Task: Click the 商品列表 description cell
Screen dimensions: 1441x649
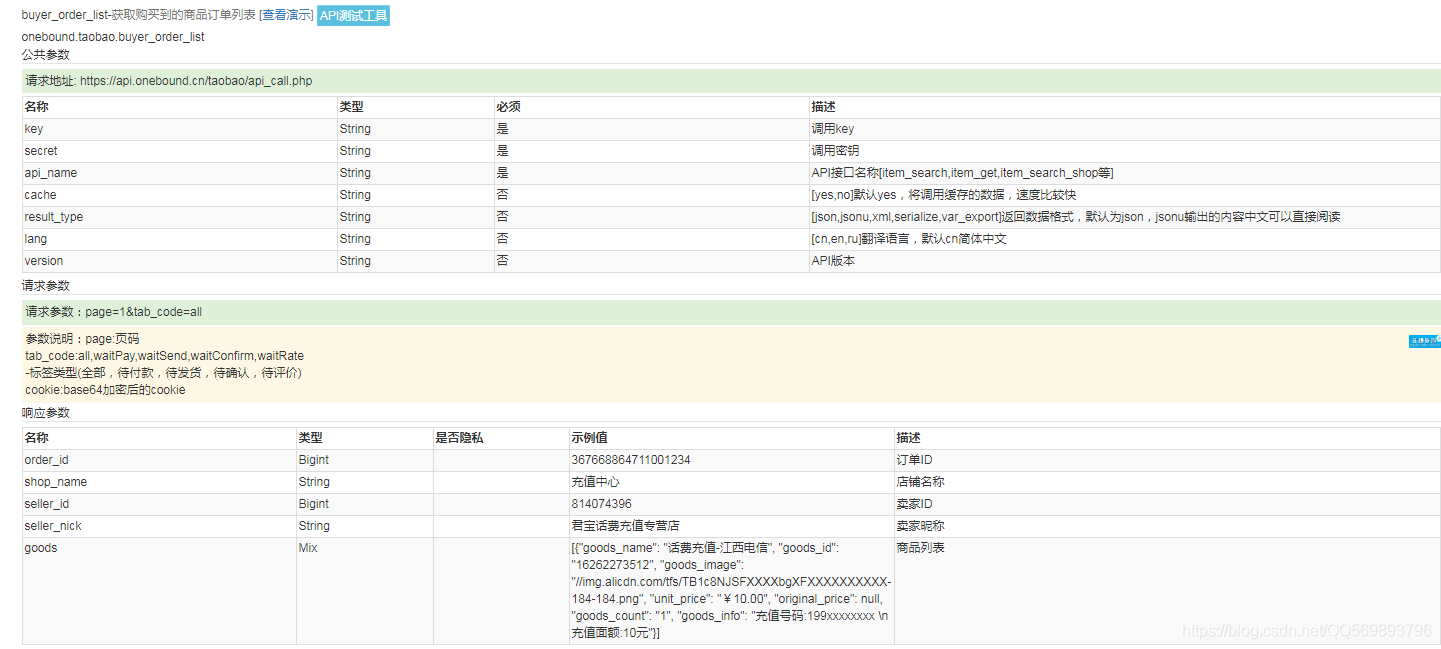Action: (1167, 591)
